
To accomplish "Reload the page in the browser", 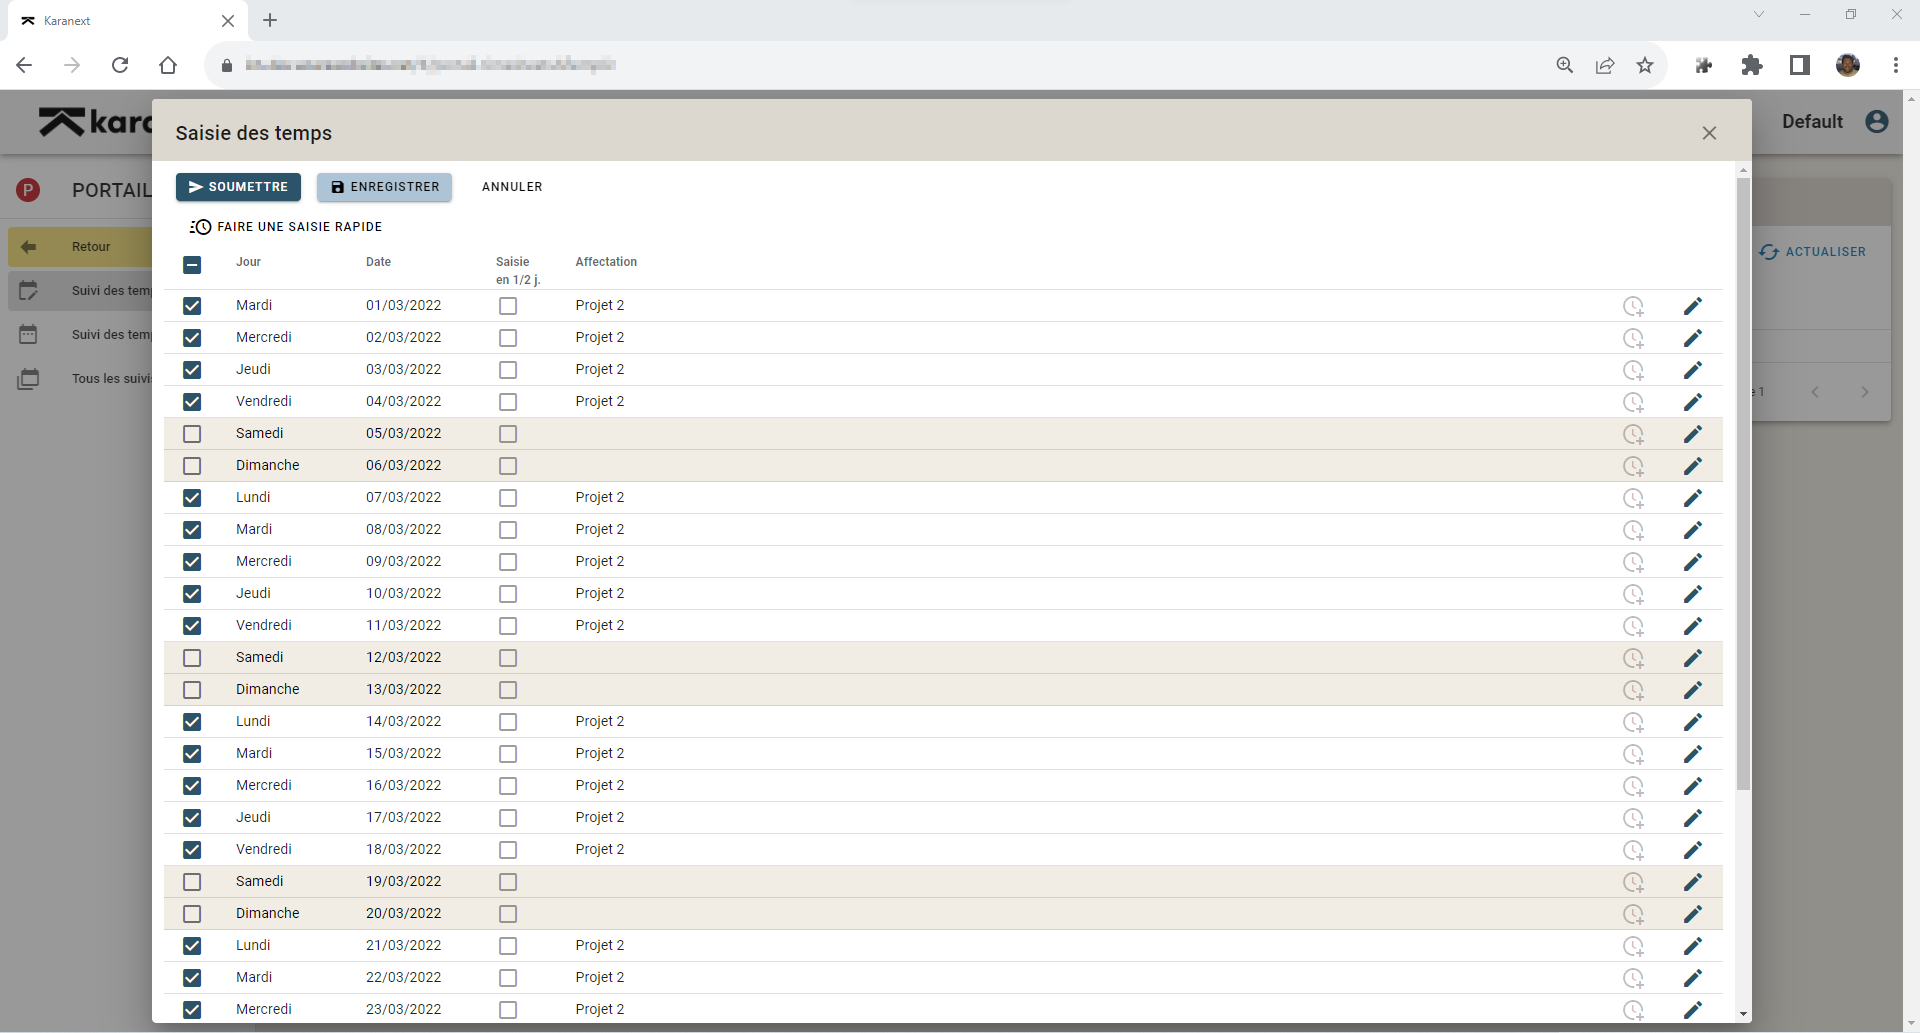I will pos(120,65).
